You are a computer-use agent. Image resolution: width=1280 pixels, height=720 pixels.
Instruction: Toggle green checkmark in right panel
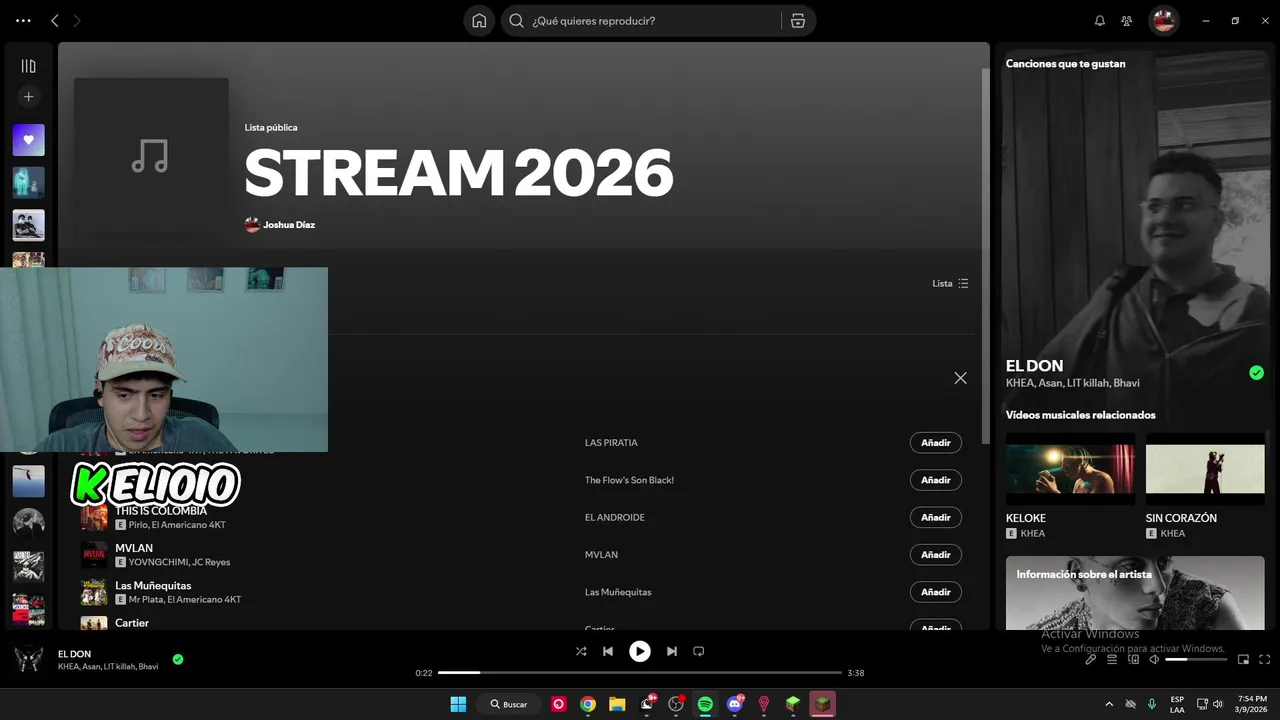[1256, 373]
